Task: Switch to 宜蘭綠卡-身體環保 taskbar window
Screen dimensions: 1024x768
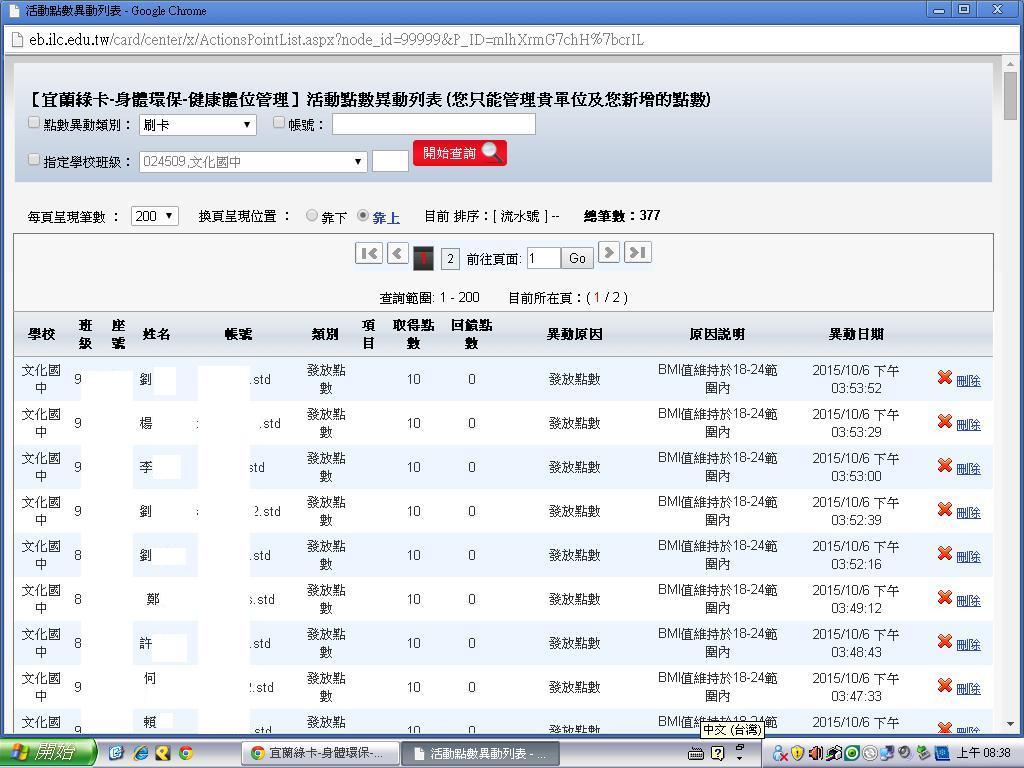Action: tap(320, 753)
